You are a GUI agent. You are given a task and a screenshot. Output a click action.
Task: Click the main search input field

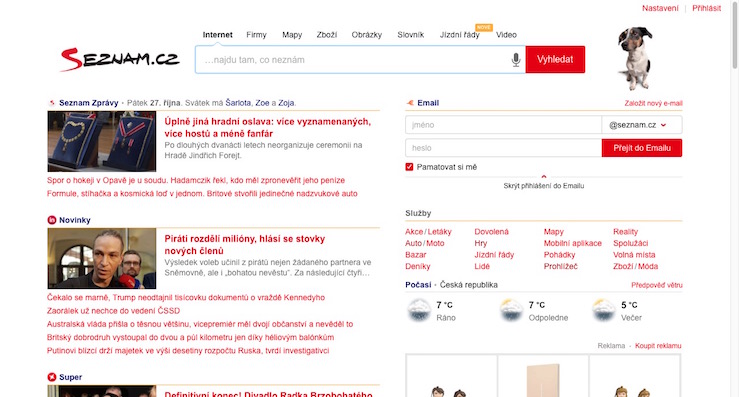[x=353, y=60]
